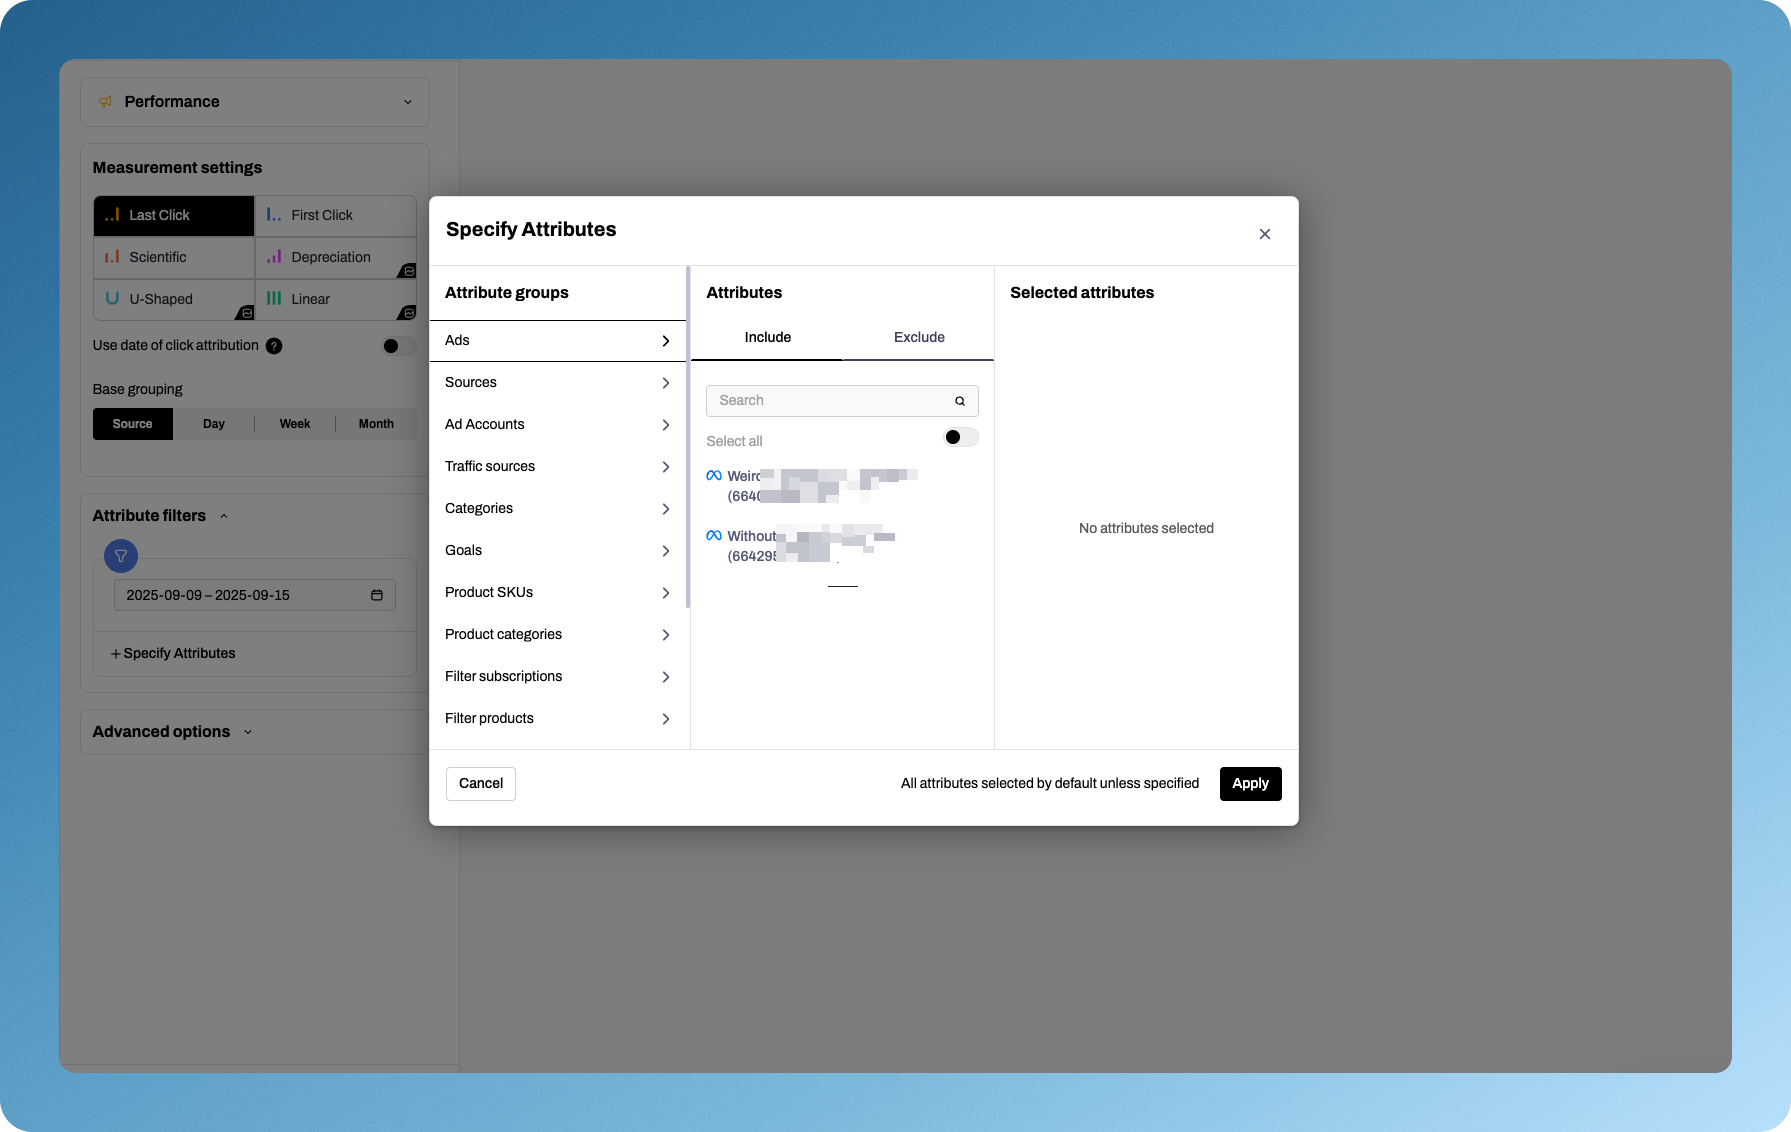Toggle the Select all switch
Image resolution: width=1791 pixels, height=1132 pixels.
(960, 438)
